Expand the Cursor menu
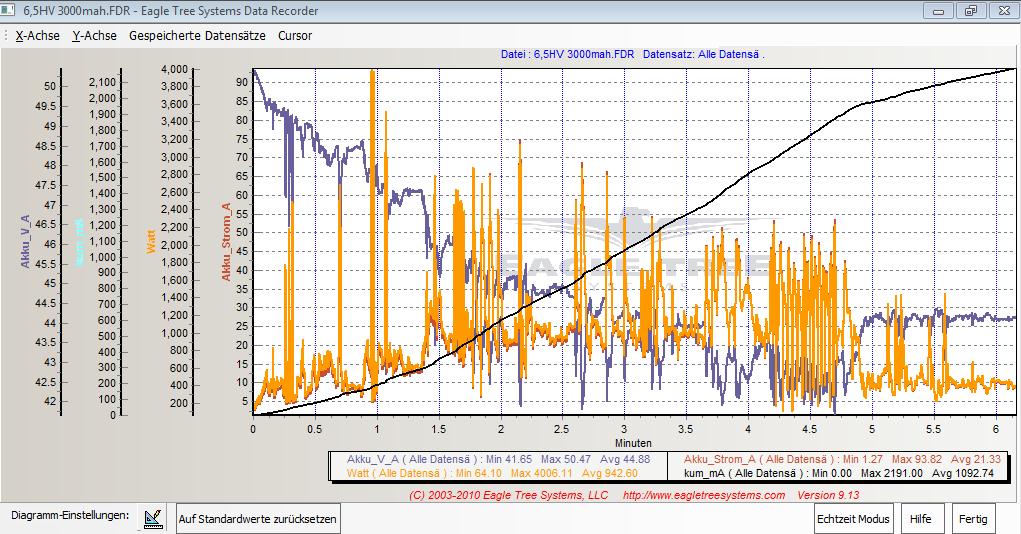1021x534 pixels. point(295,35)
